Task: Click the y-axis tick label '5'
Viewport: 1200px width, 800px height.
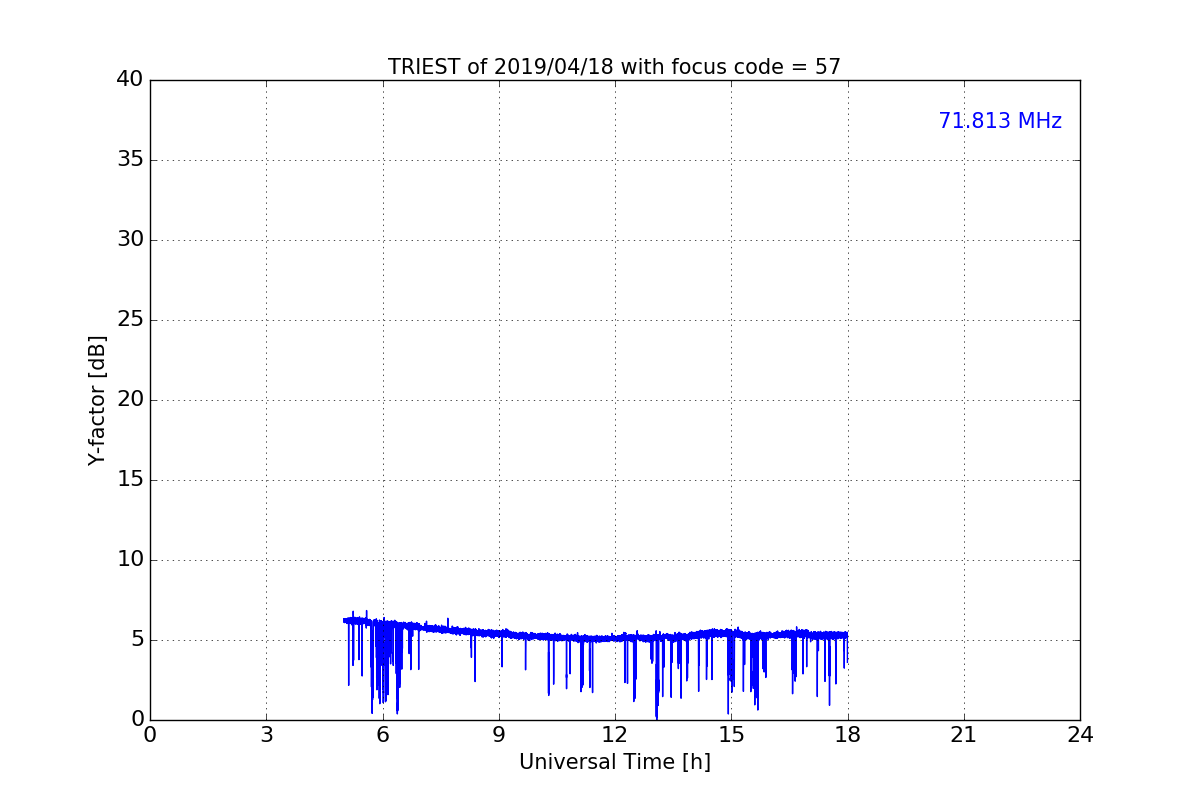Action: 137,640
